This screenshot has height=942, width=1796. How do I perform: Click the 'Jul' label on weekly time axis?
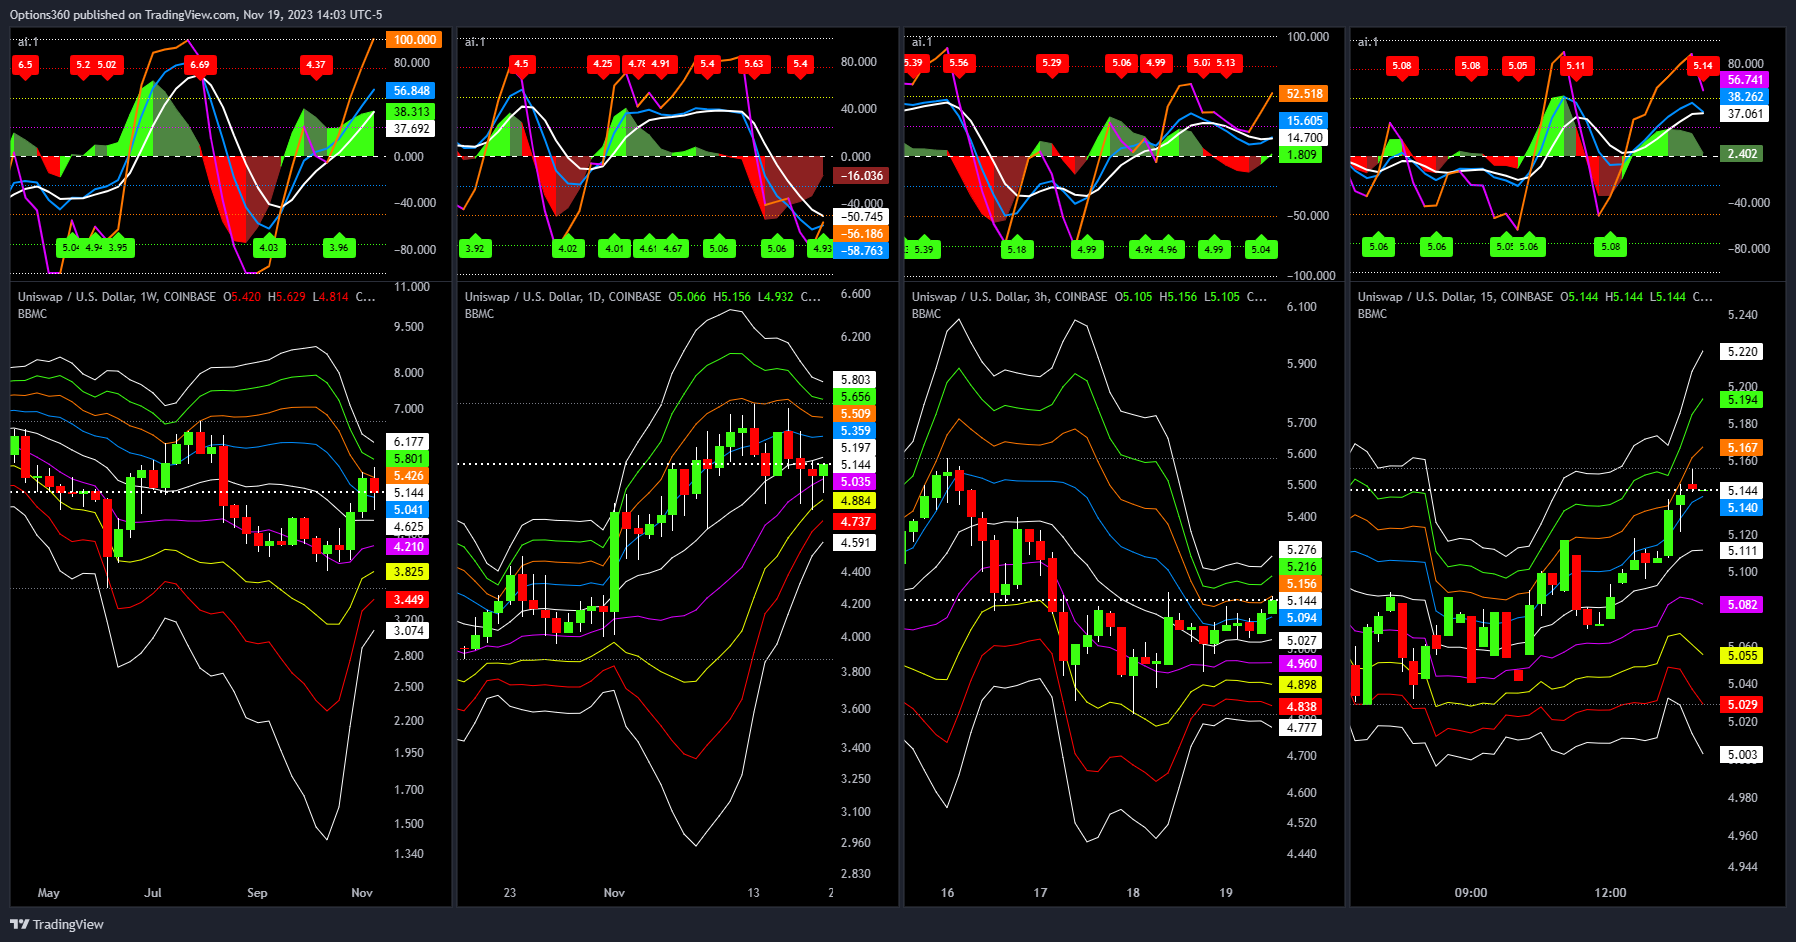click(x=153, y=893)
